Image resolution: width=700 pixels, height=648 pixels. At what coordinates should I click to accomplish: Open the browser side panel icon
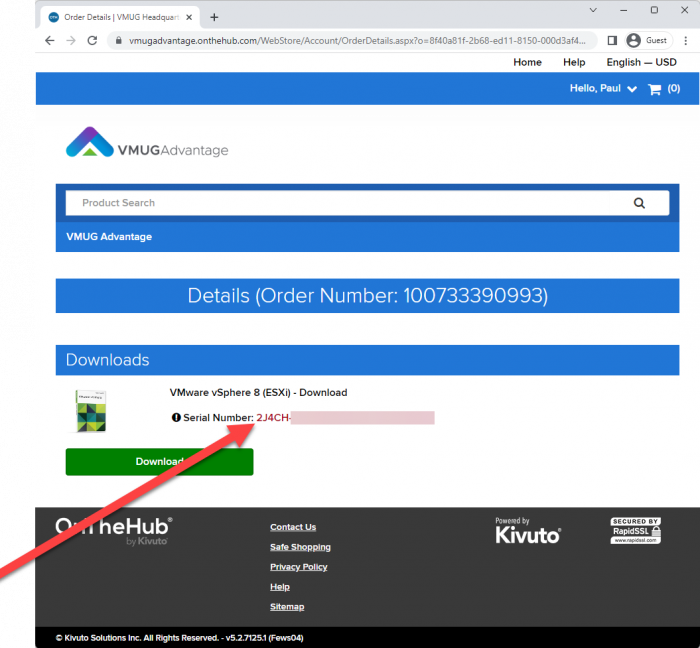click(612, 41)
